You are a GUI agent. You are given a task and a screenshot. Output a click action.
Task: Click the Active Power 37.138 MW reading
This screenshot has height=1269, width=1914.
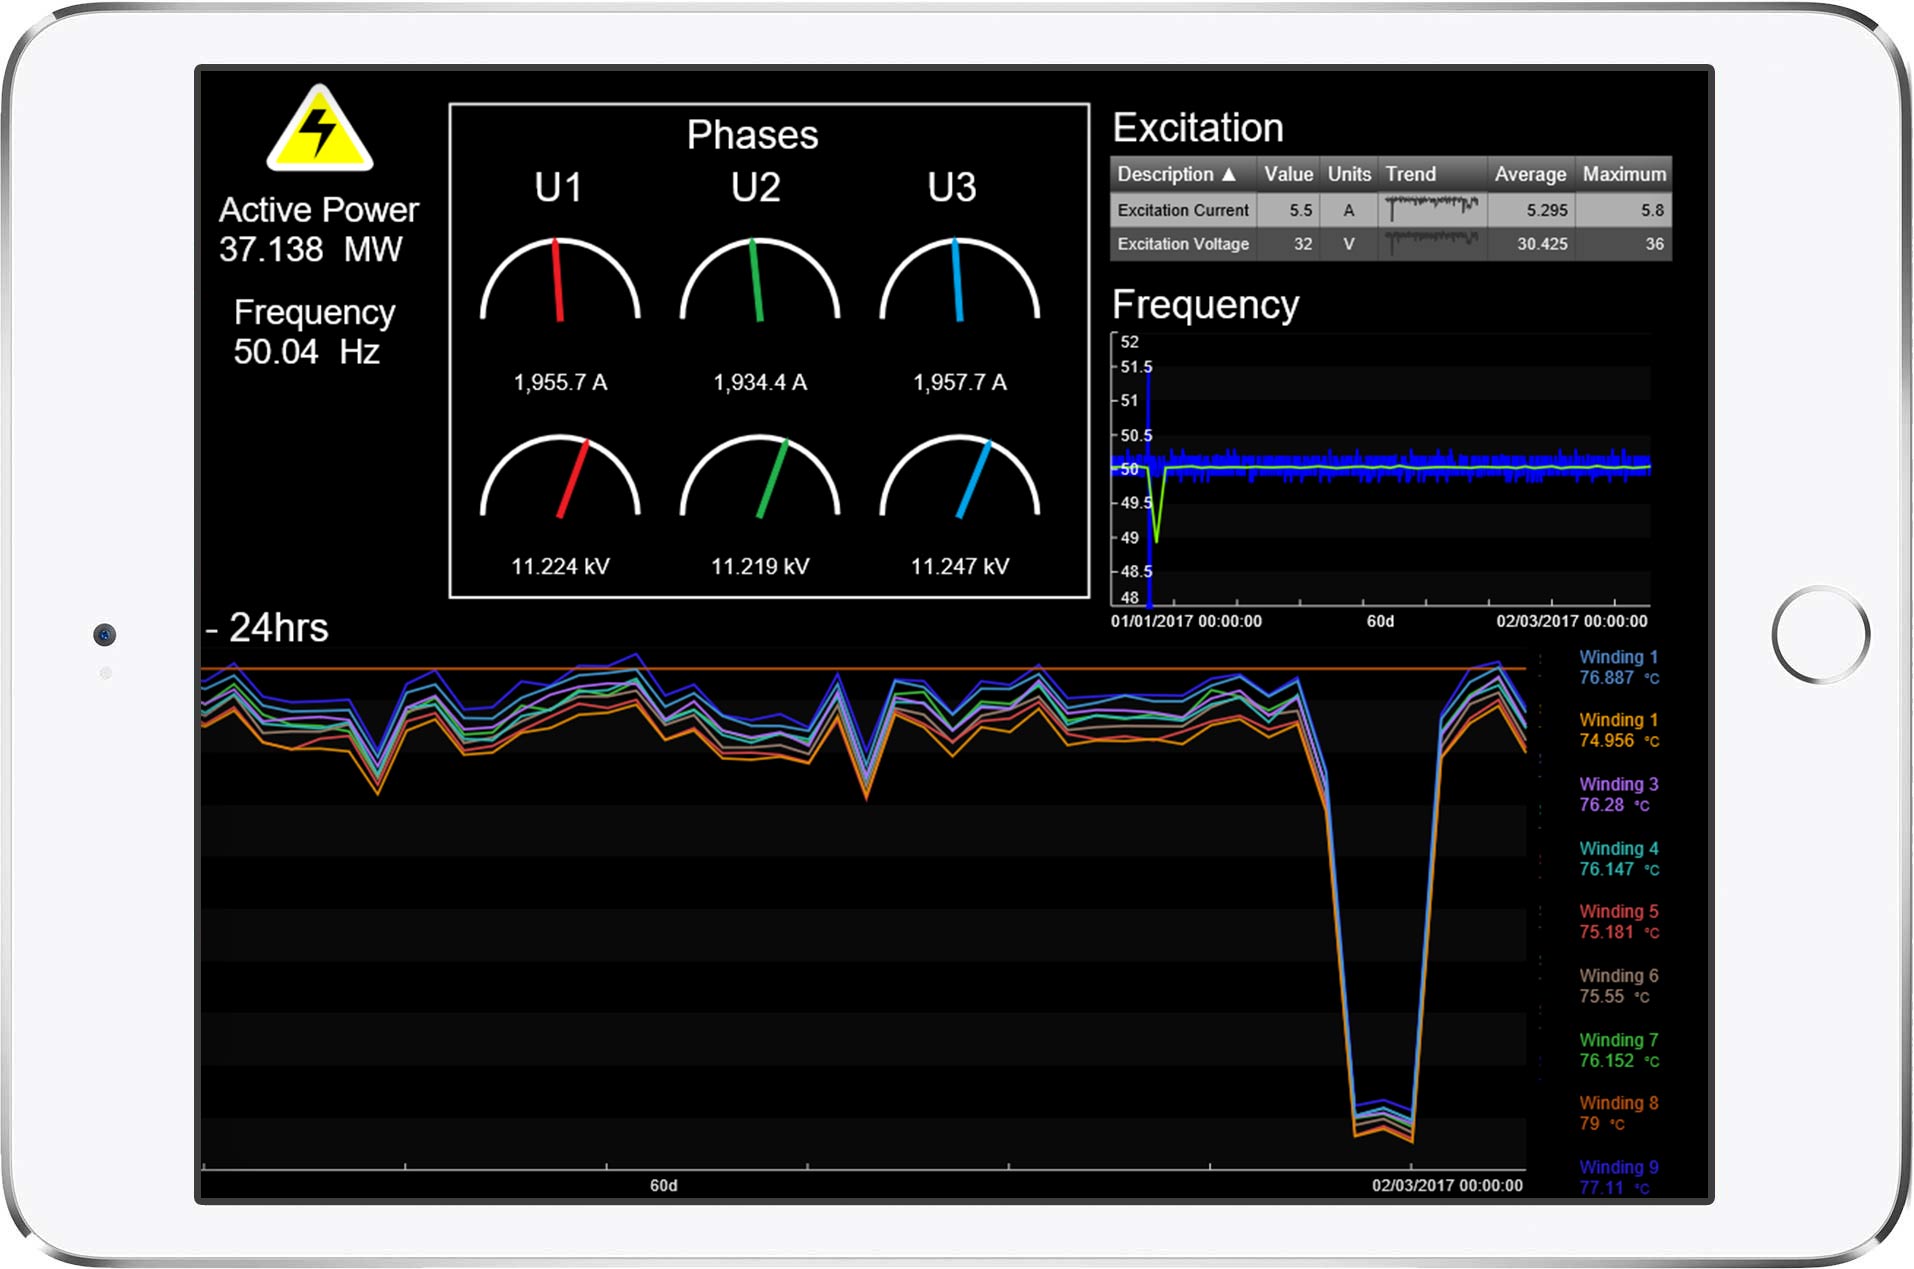[x=311, y=249]
